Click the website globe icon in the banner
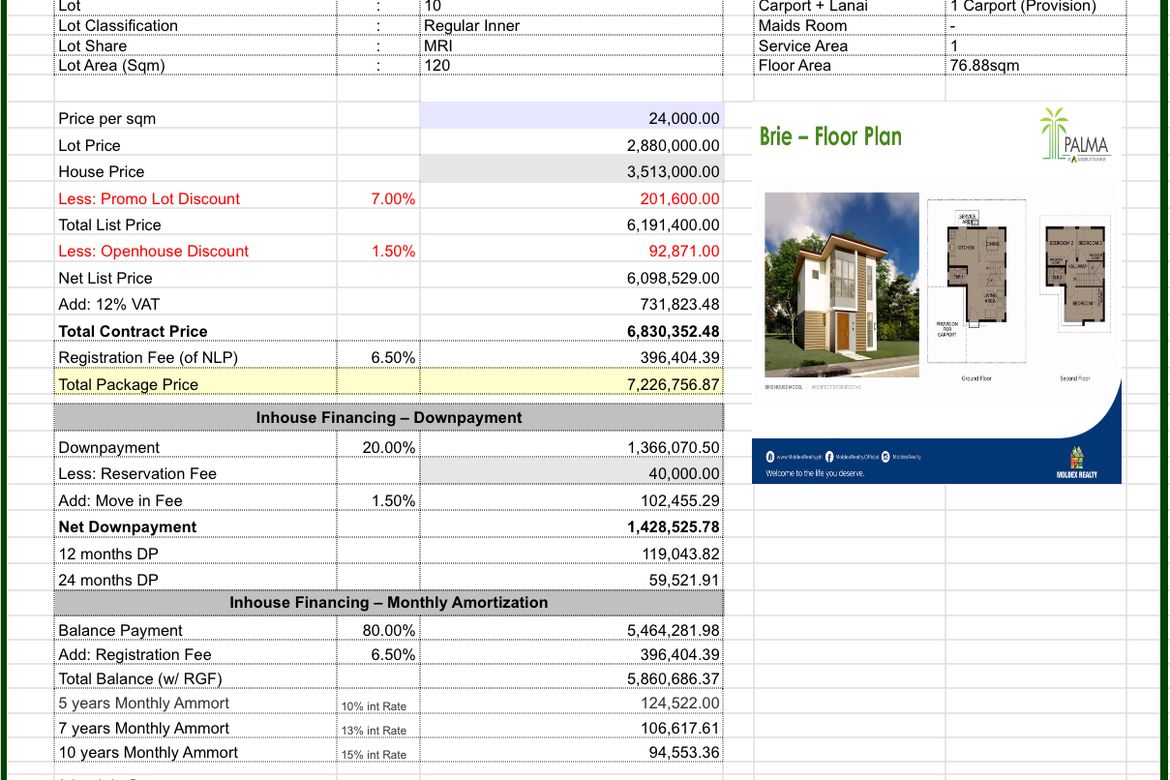 [x=770, y=457]
